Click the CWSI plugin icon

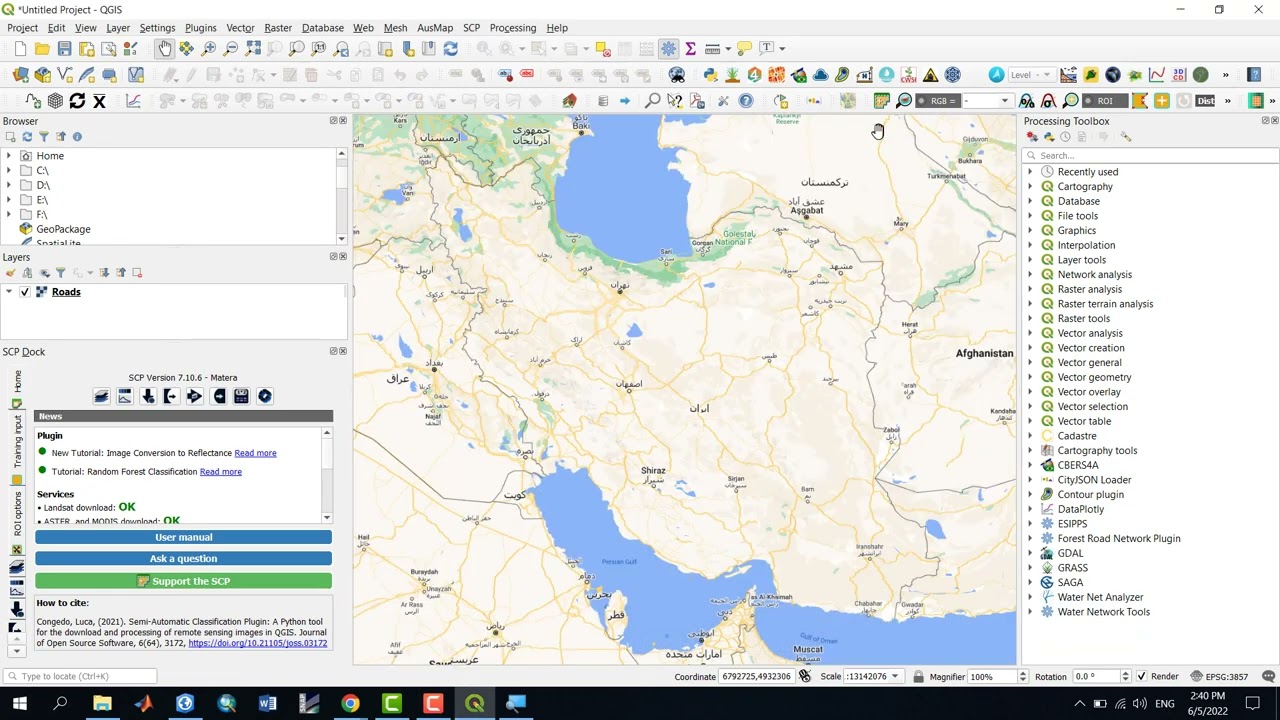point(908,75)
